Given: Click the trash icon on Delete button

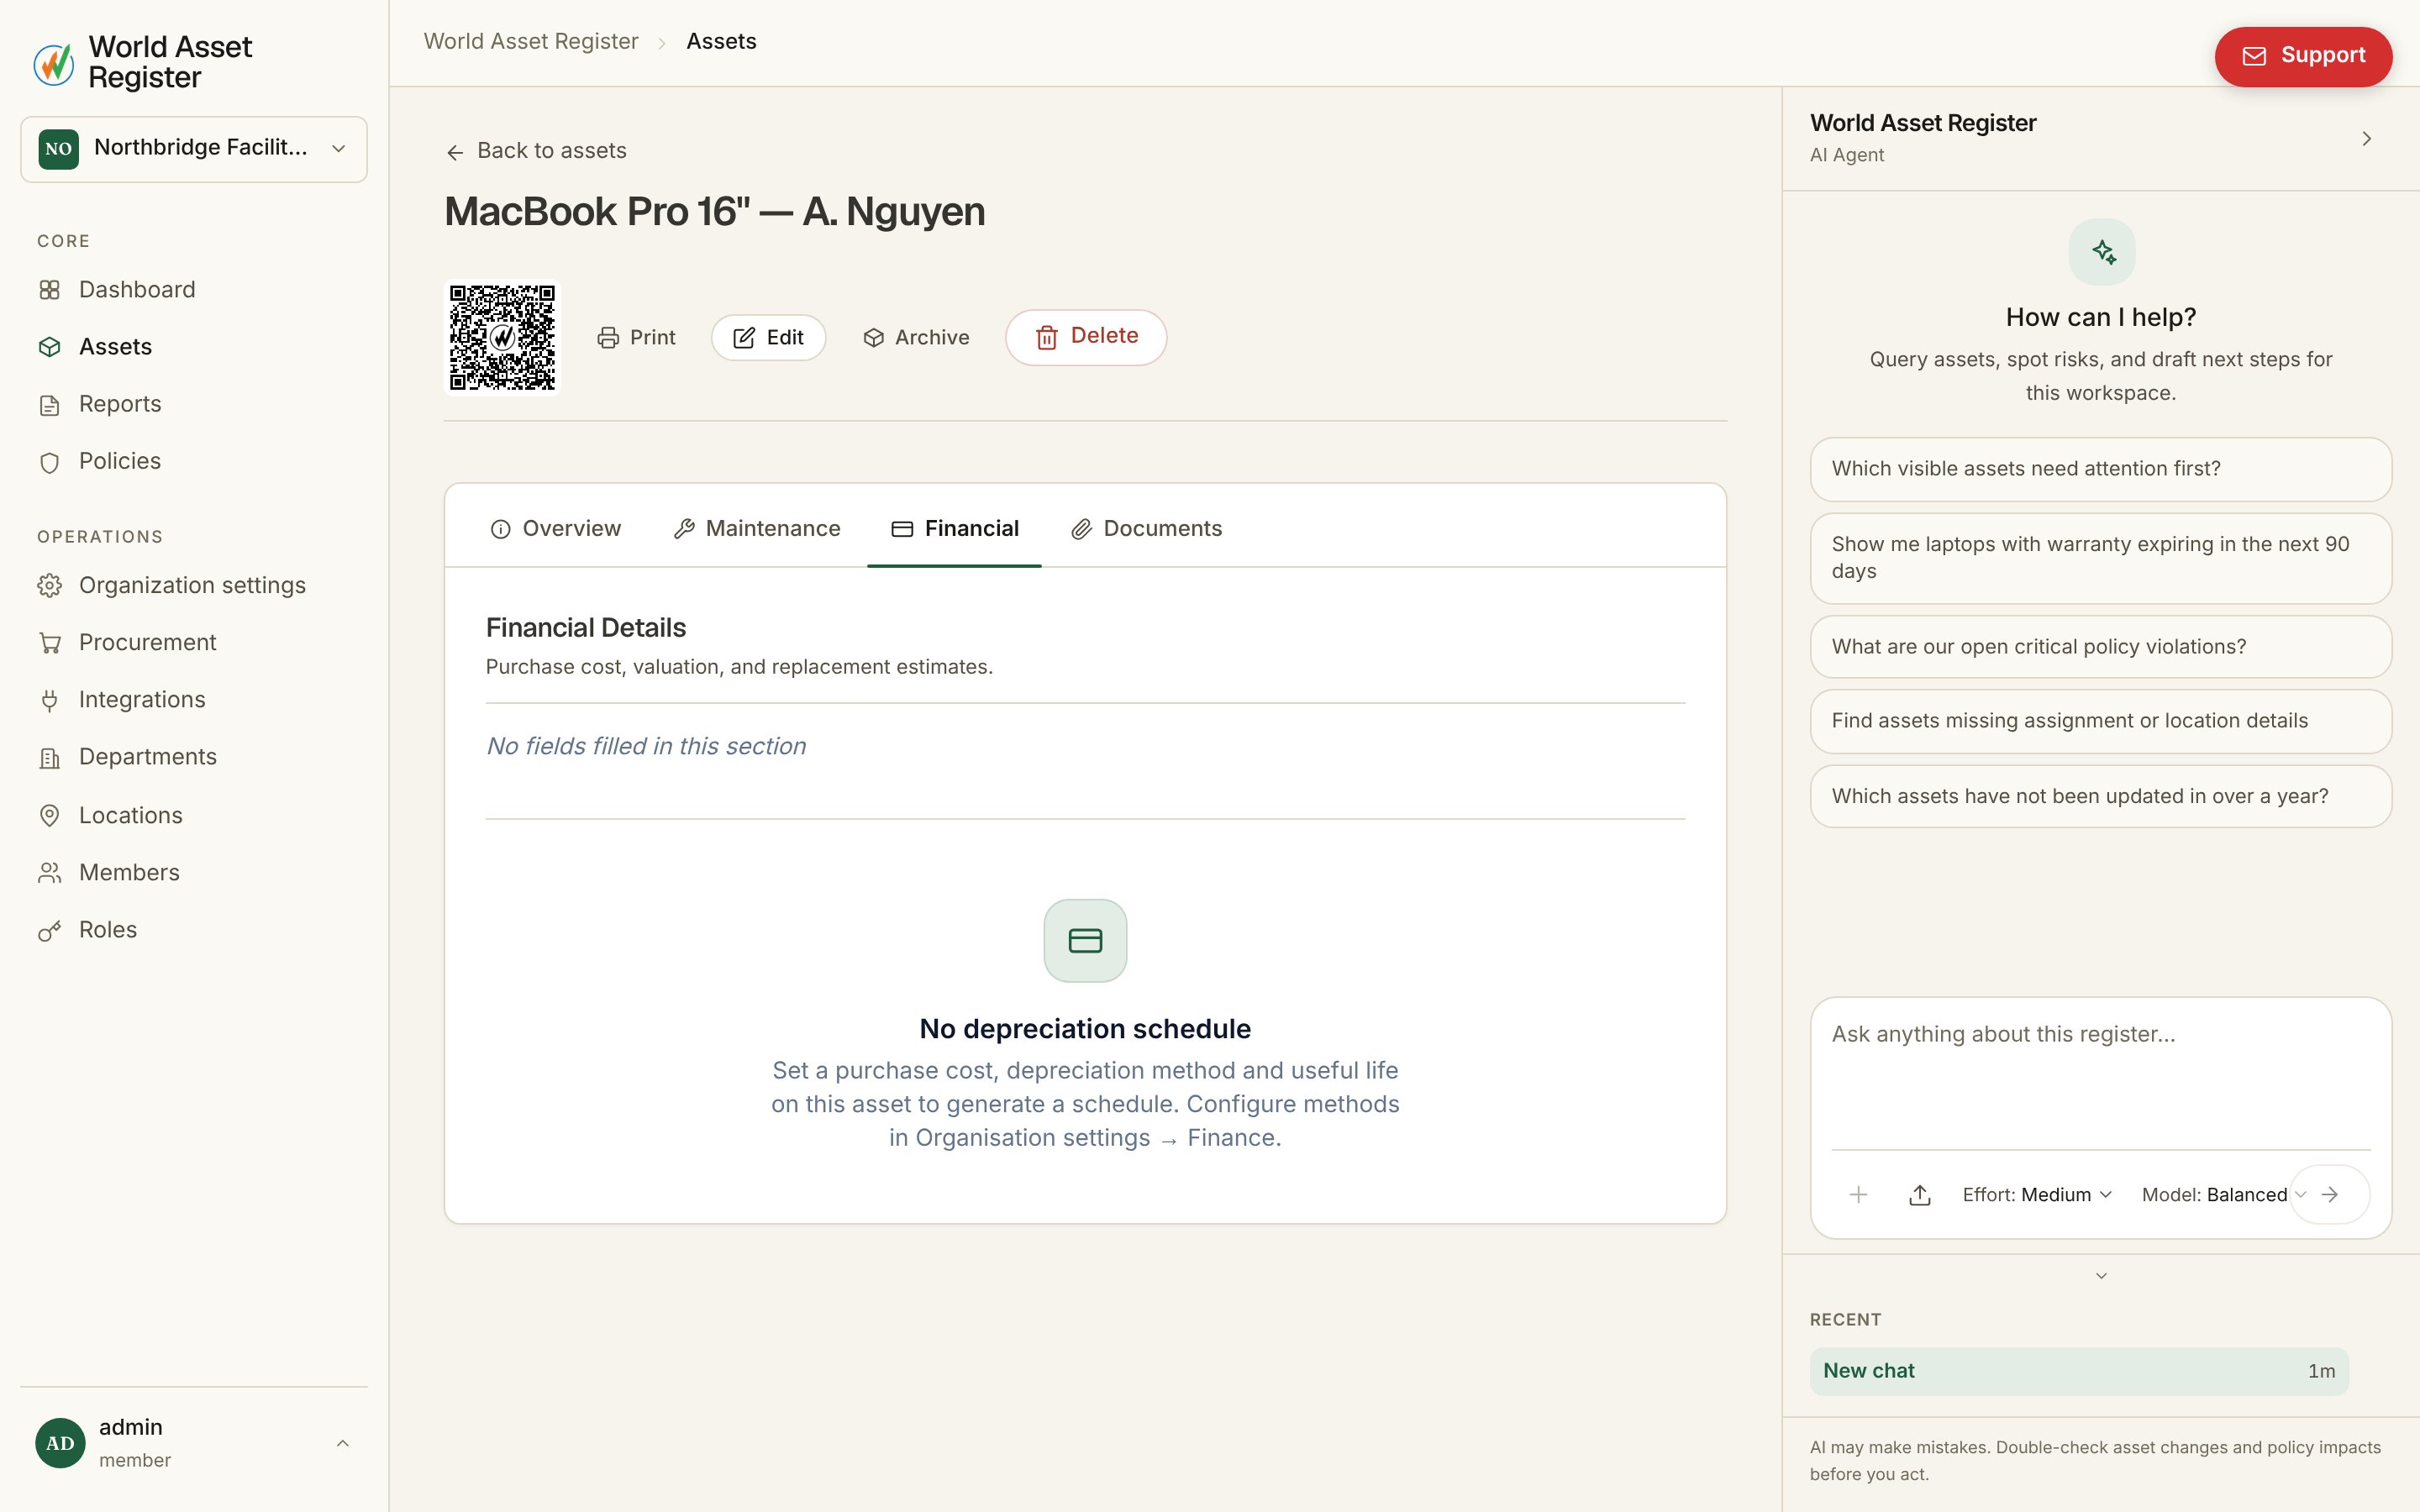Looking at the screenshot, I should tap(1046, 338).
